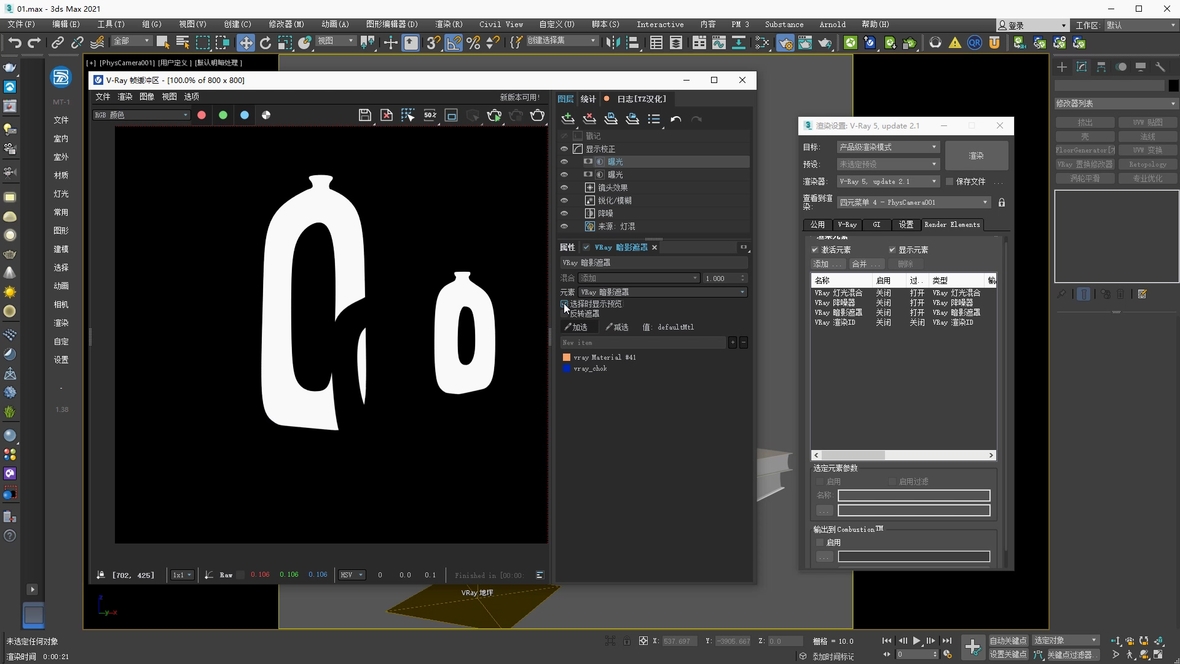
Task: Click the Undo arrow in main toolbar
Action: click(x=14, y=43)
